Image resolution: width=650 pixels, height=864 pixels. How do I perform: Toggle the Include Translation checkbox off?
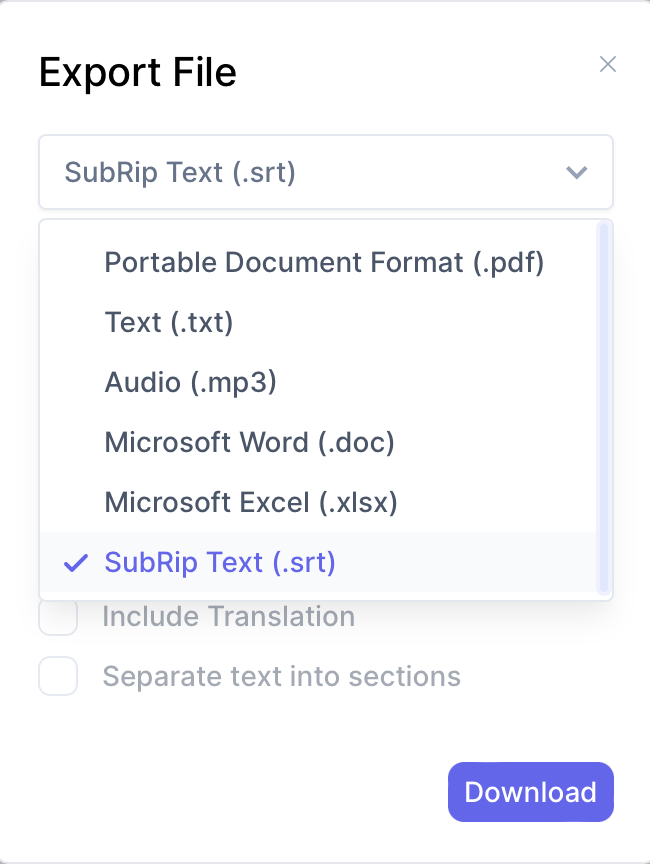point(58,616)
